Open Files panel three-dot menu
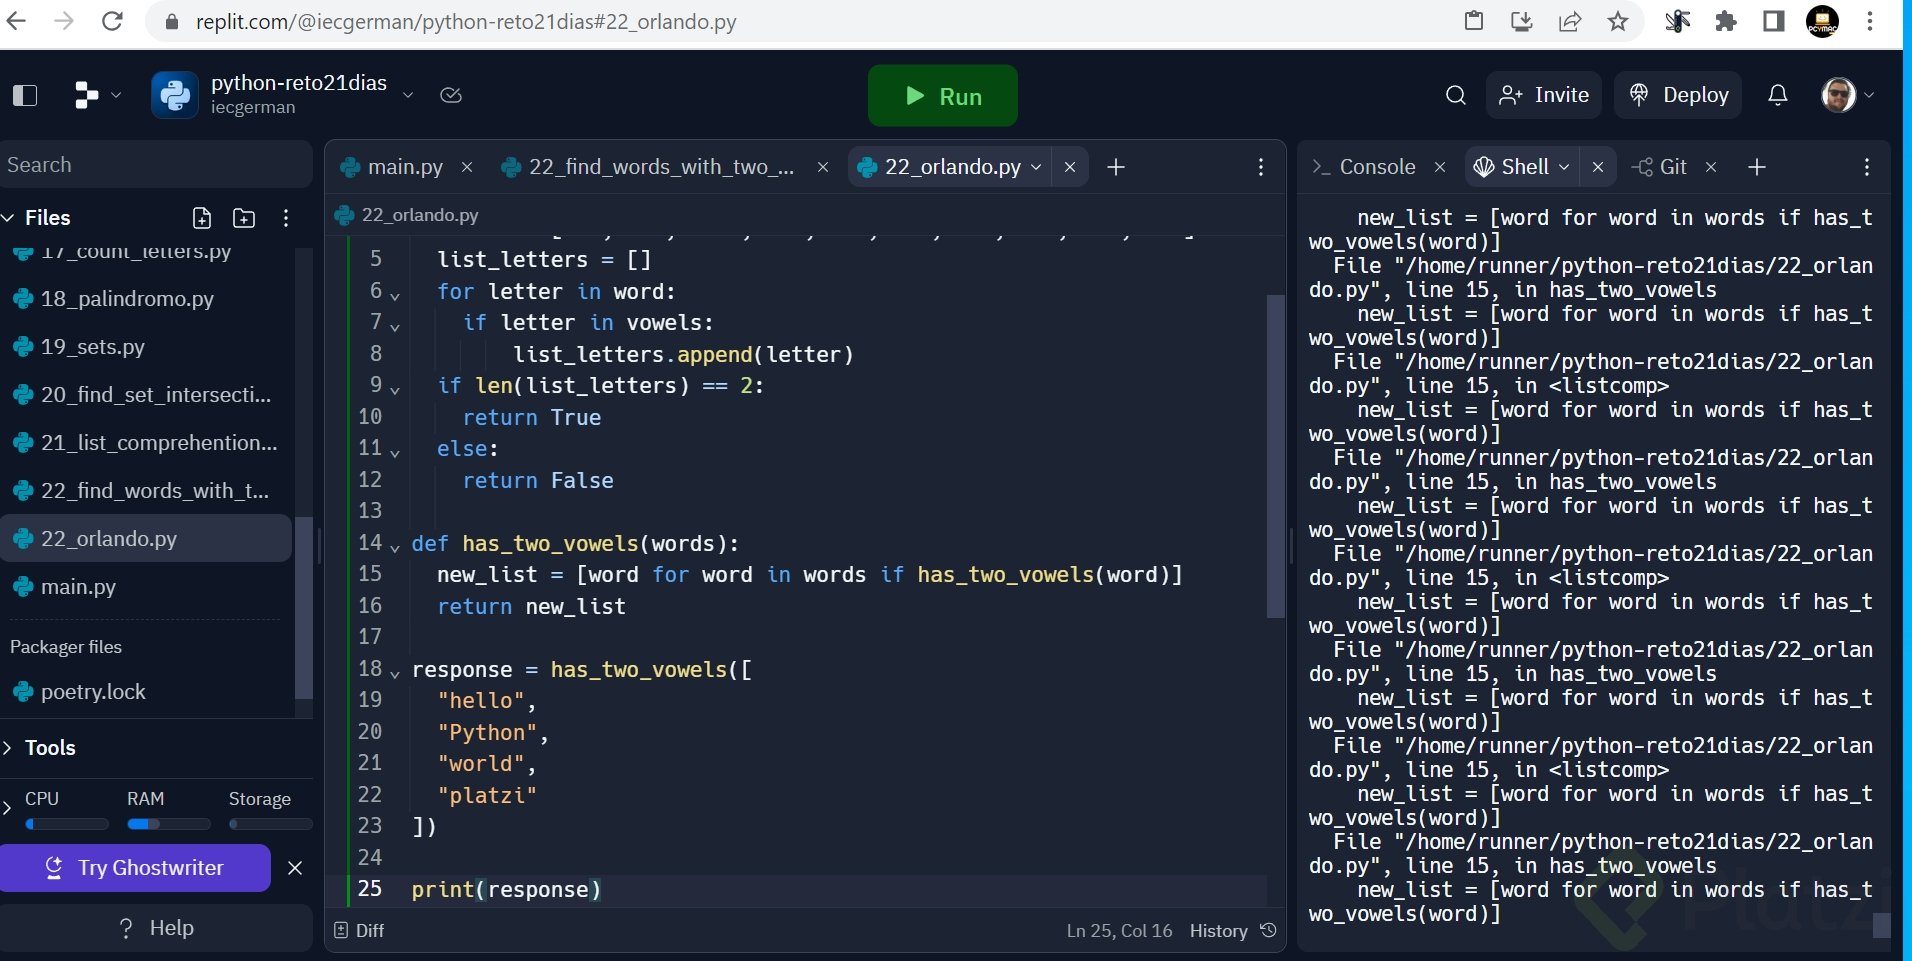 tap(286, 218)
